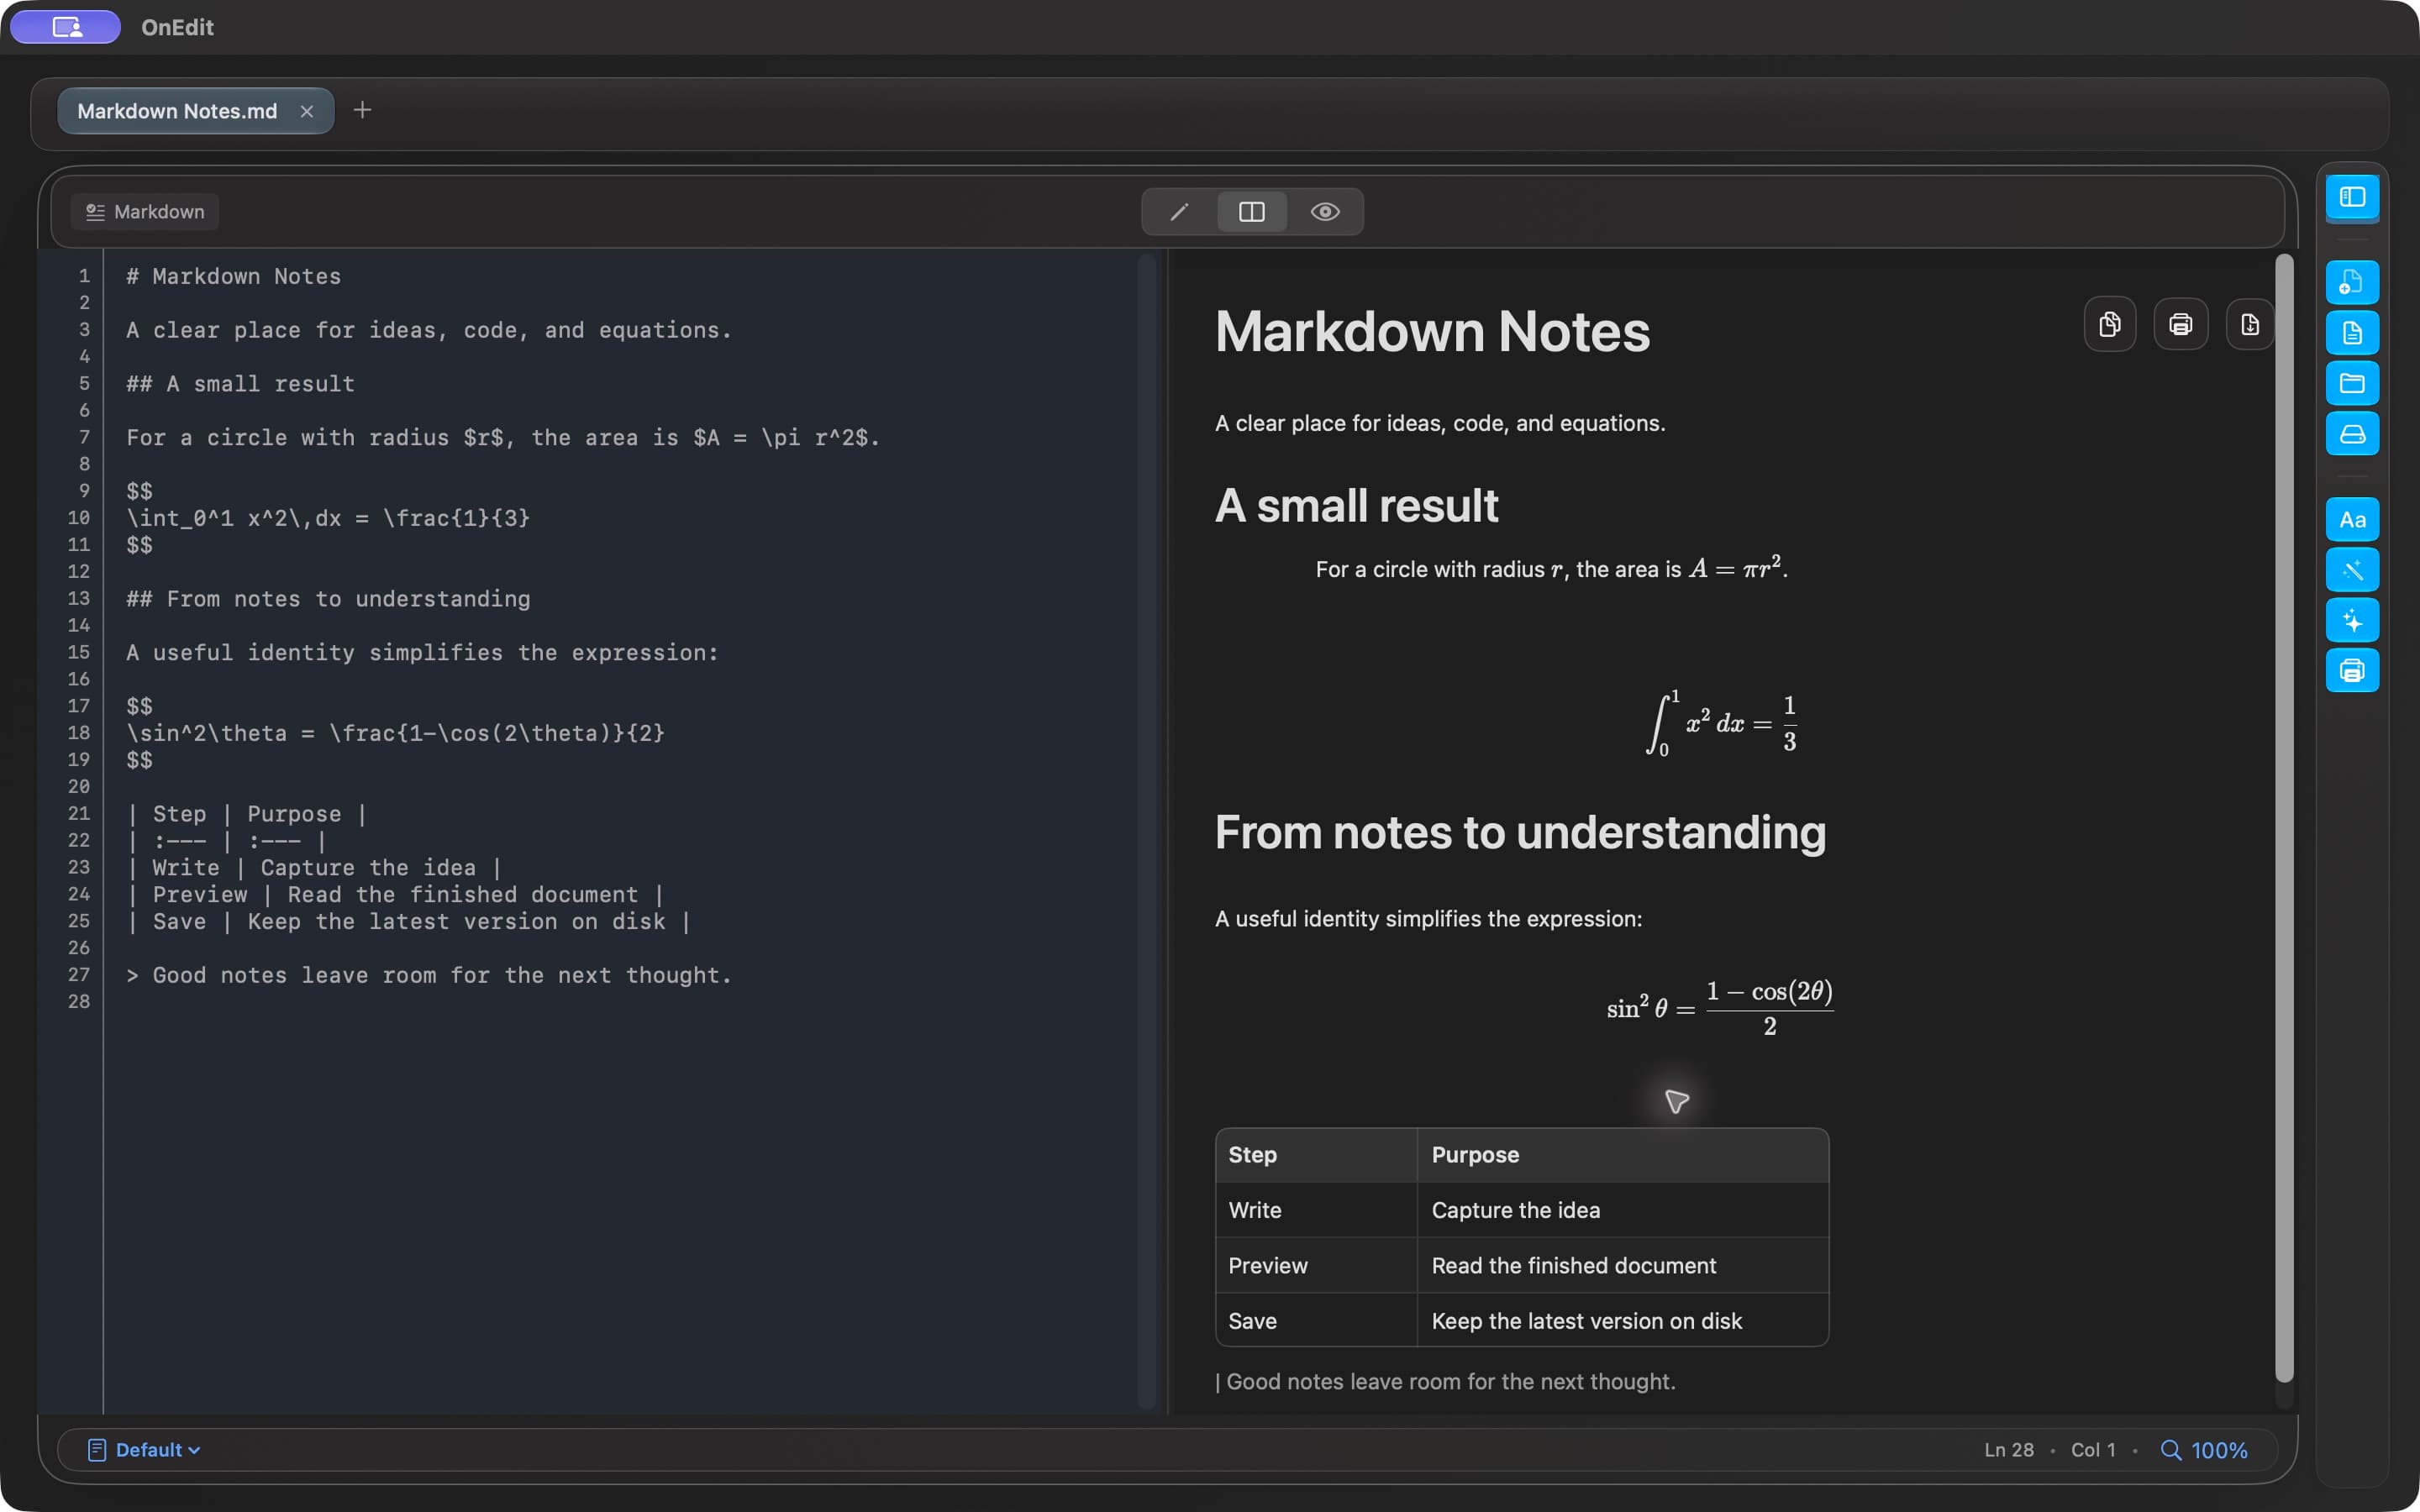The width and height of the screenshot is (2420, 1512).
Task: Click the 'Purpose' table header cell
Action: click(x=1622, y=1155)
